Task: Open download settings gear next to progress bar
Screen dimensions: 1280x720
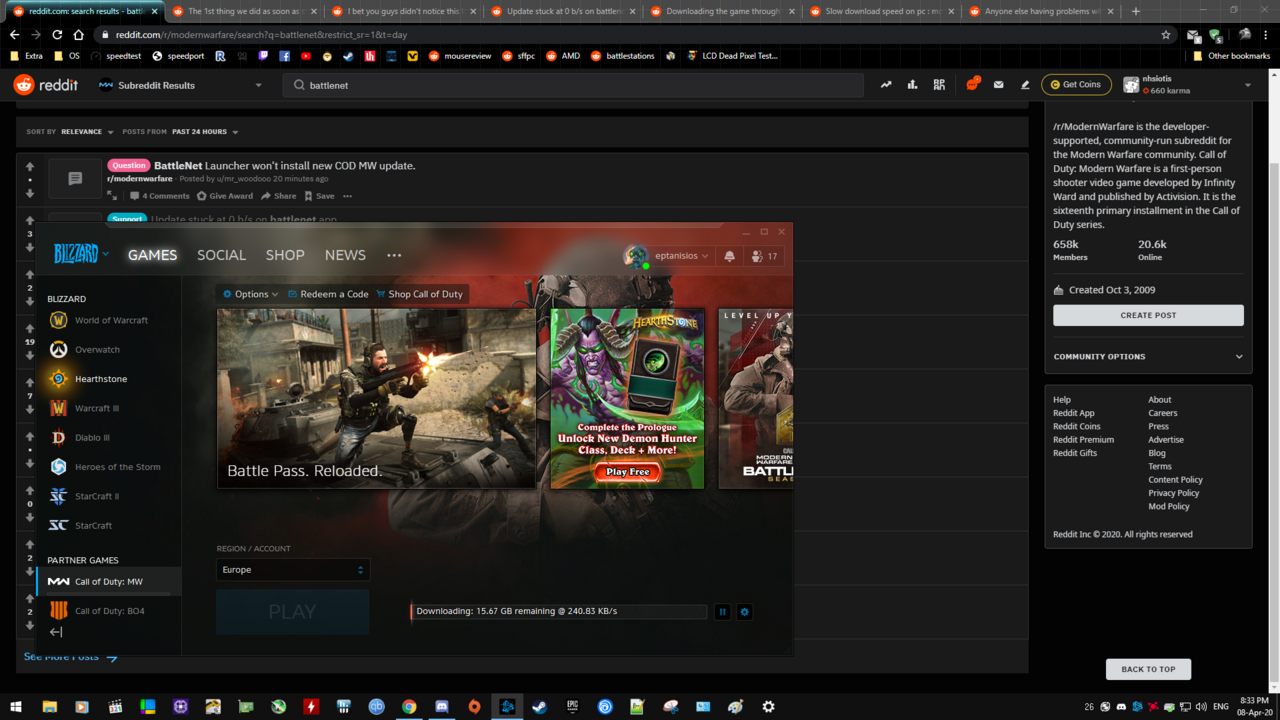Action: [744, 612]
